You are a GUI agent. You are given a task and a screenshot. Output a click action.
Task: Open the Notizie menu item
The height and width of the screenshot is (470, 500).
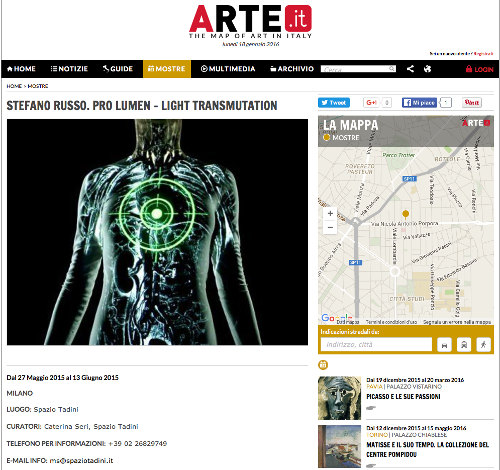click(69, 69)
